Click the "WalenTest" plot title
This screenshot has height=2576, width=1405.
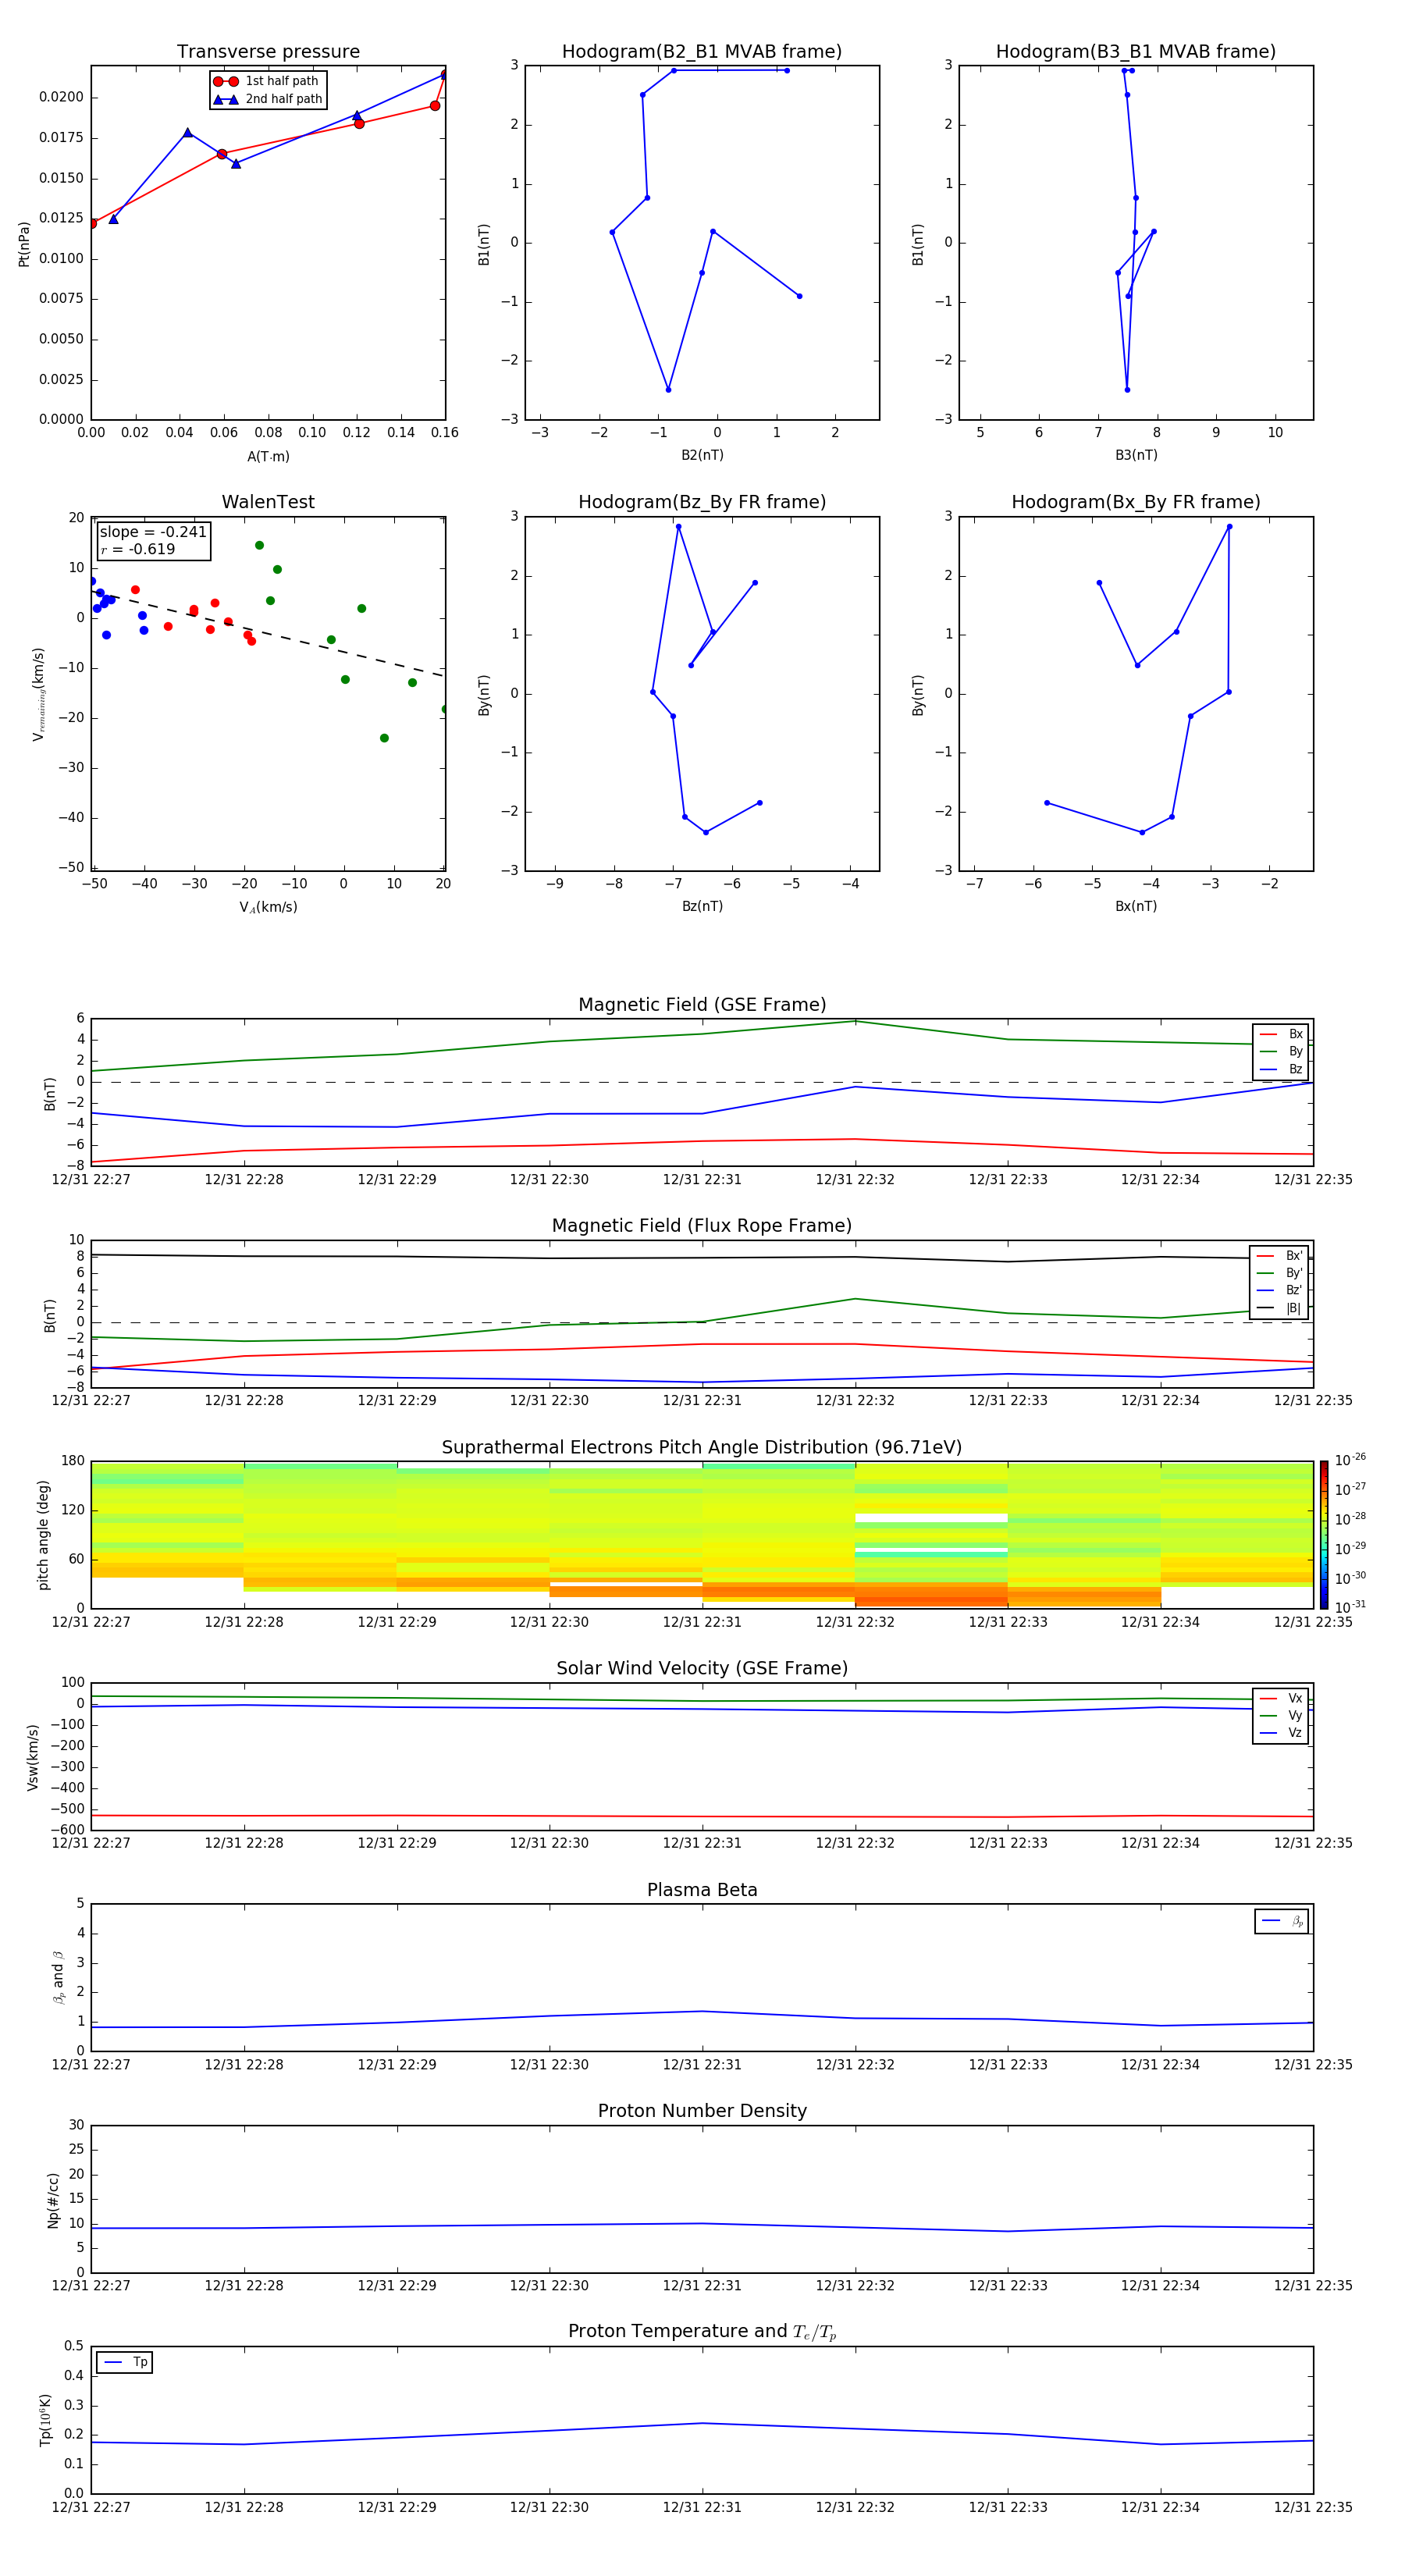(268, 502)
